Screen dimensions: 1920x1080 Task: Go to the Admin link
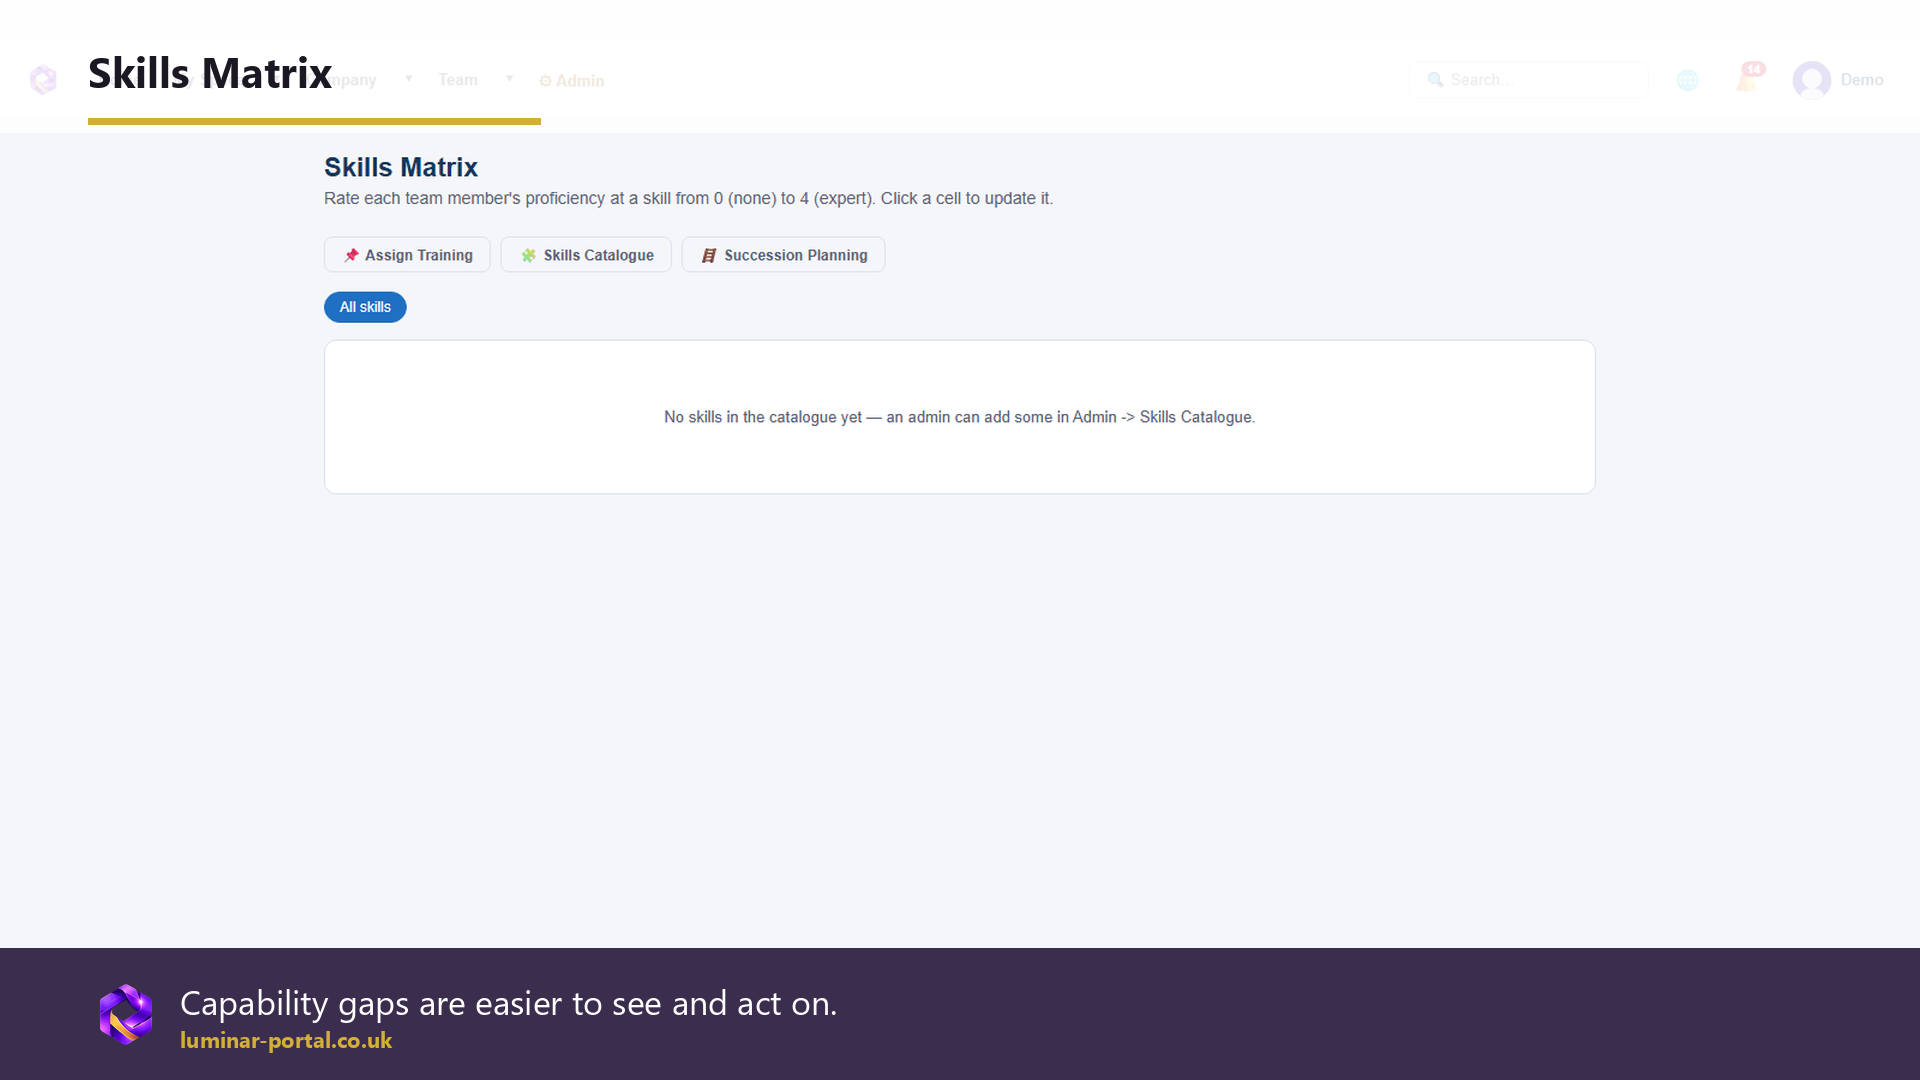pyautogui.click(x=572, y=81)
